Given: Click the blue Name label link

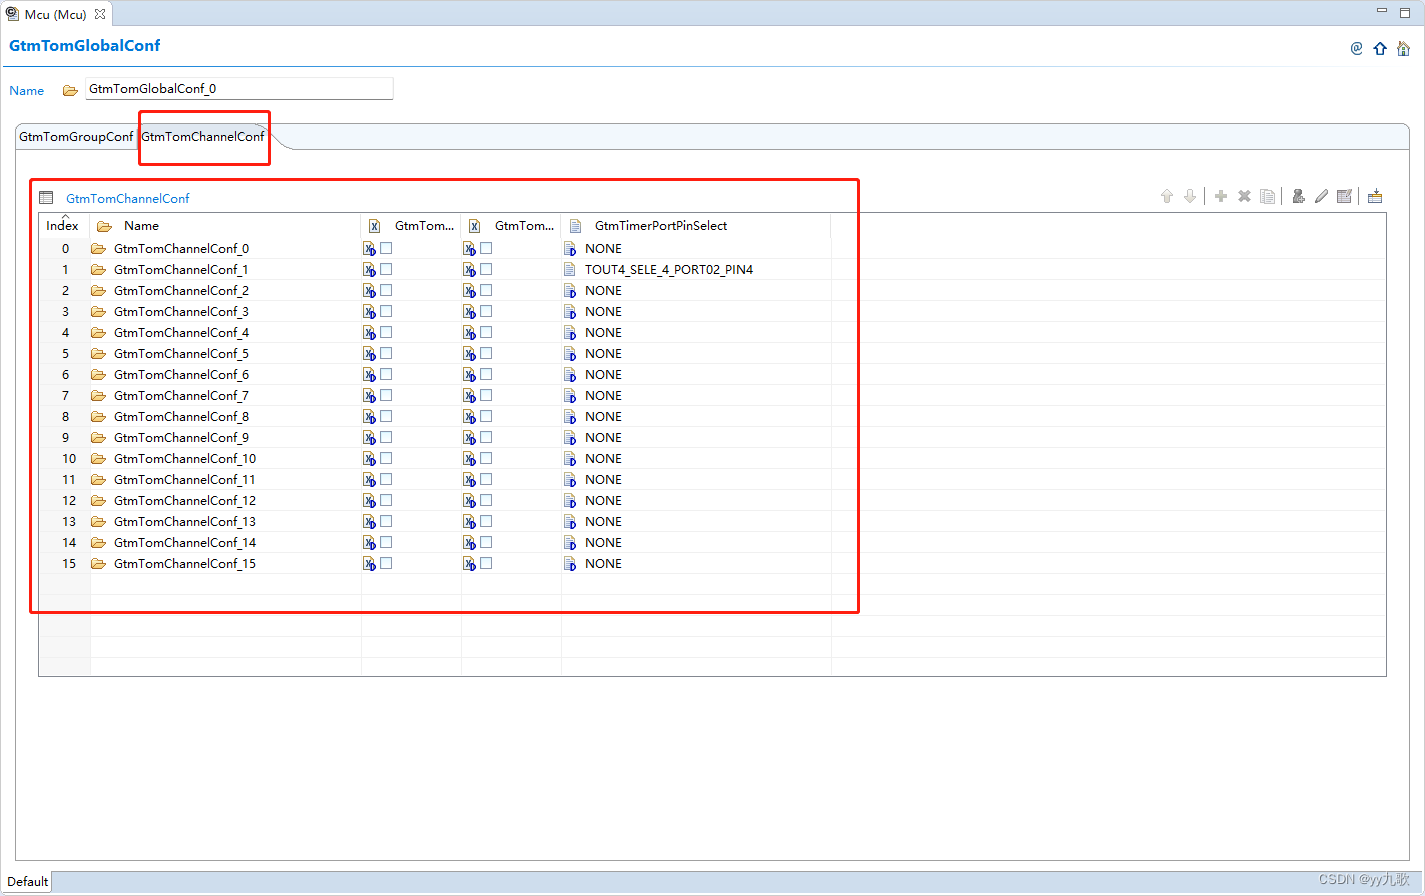Looking at the screenshot, I should 27,91.
